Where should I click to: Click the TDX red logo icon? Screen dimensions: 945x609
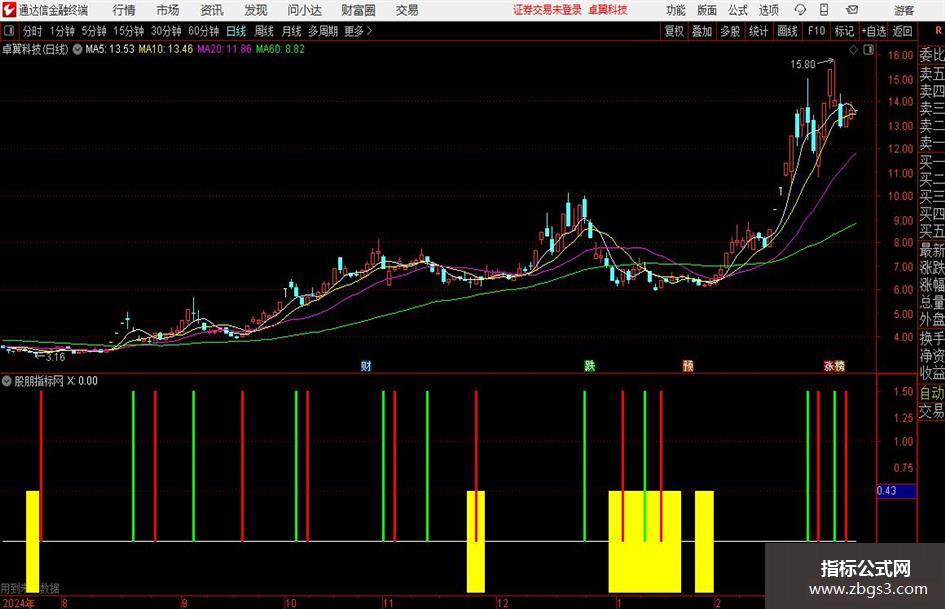tap(9, 10)
